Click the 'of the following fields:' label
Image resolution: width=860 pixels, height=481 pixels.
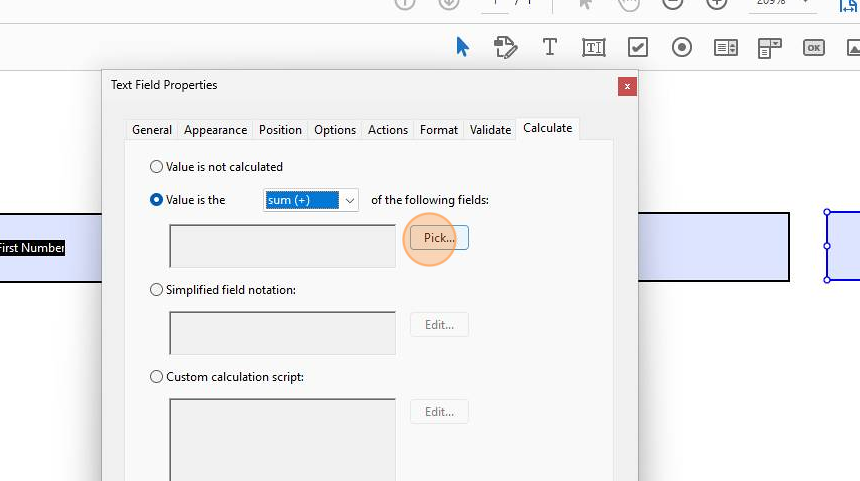click(430, 200)
